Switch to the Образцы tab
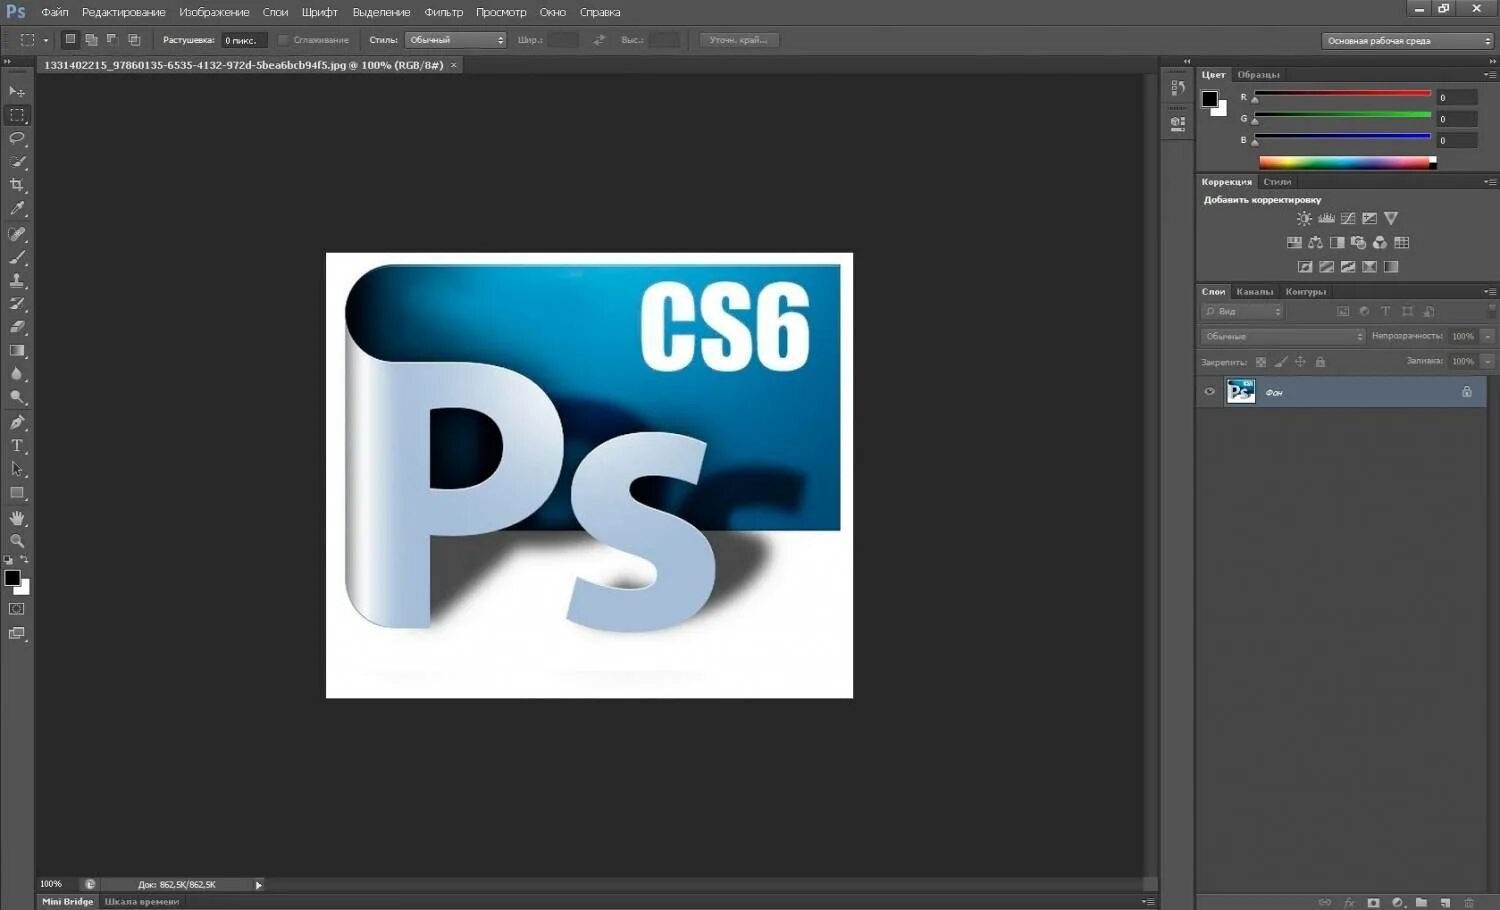The image size is (1500, 910). click(x=1258, y=75)
